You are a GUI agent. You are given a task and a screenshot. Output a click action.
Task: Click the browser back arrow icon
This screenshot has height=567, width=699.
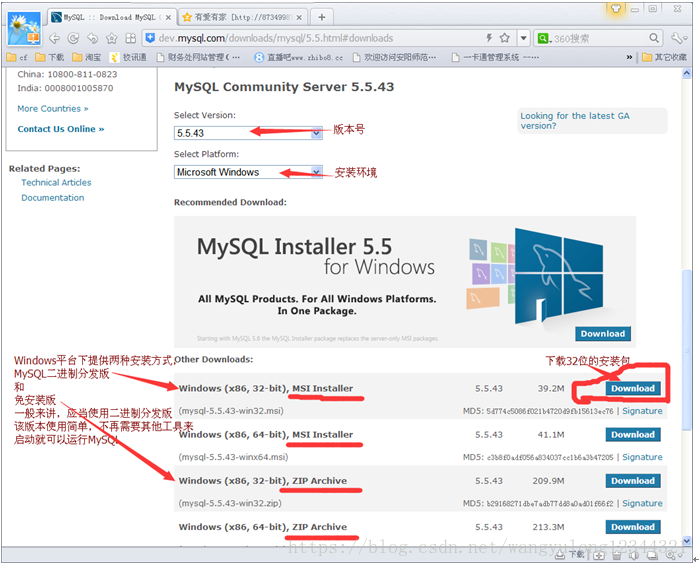point(54,38)
